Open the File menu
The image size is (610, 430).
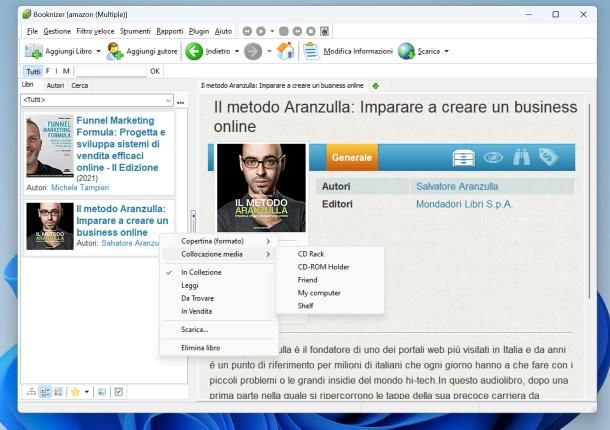32,31
